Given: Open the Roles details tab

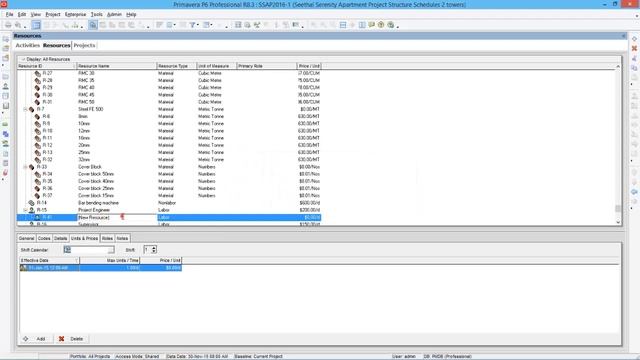Looking at the screenshot, I should coord(107,238).
